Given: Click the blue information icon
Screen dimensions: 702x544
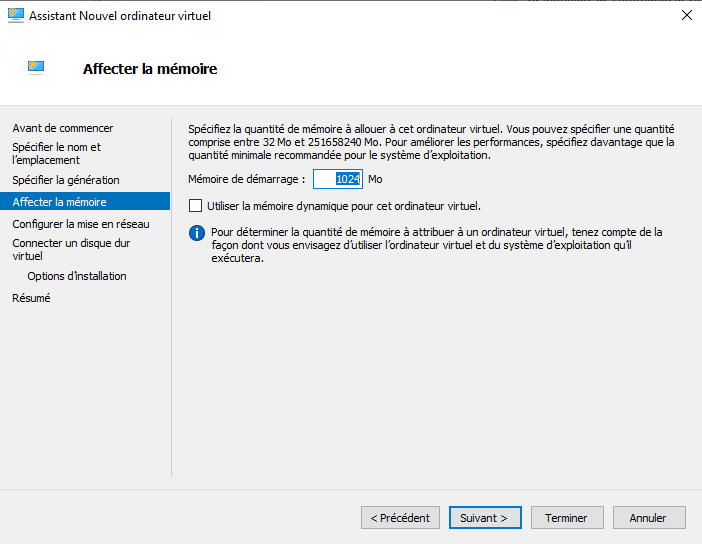Looking at the screenshot, I should 196,233.
